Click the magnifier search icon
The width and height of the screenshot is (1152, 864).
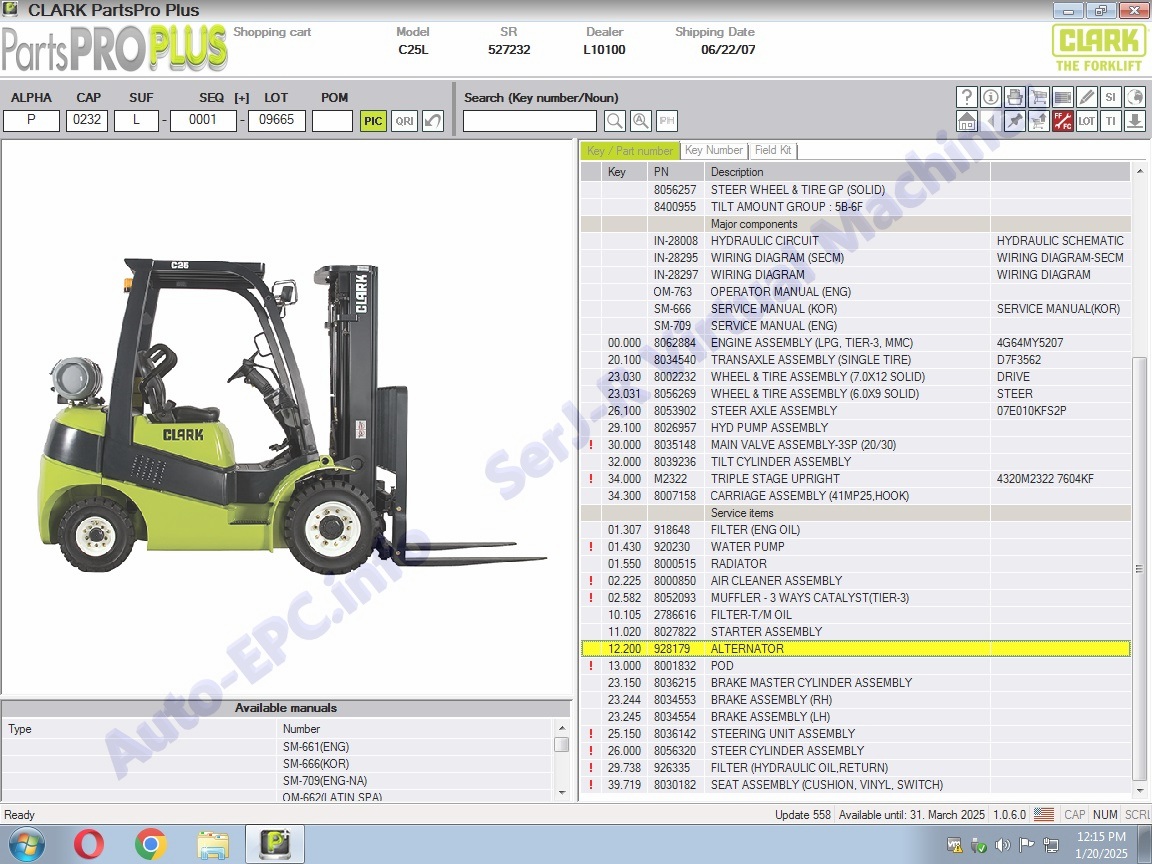tap(615, 121)
